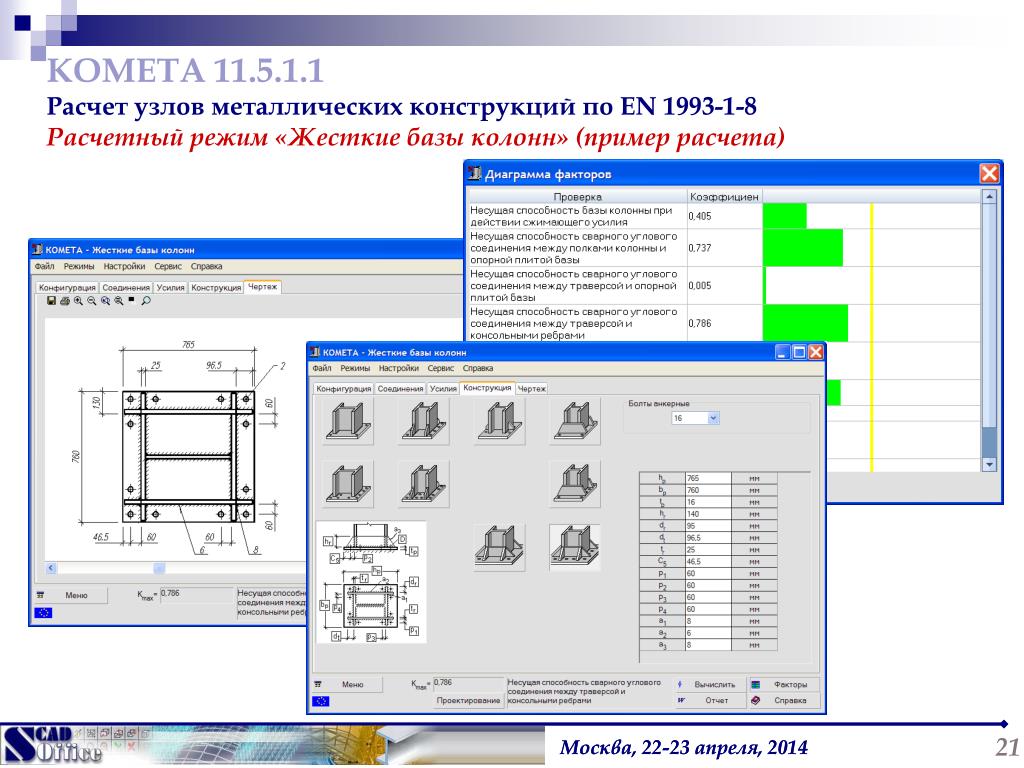Click green bar for 0,737 factor row
The height and width of the screenshot is (768, 1024).
point(803,248)
